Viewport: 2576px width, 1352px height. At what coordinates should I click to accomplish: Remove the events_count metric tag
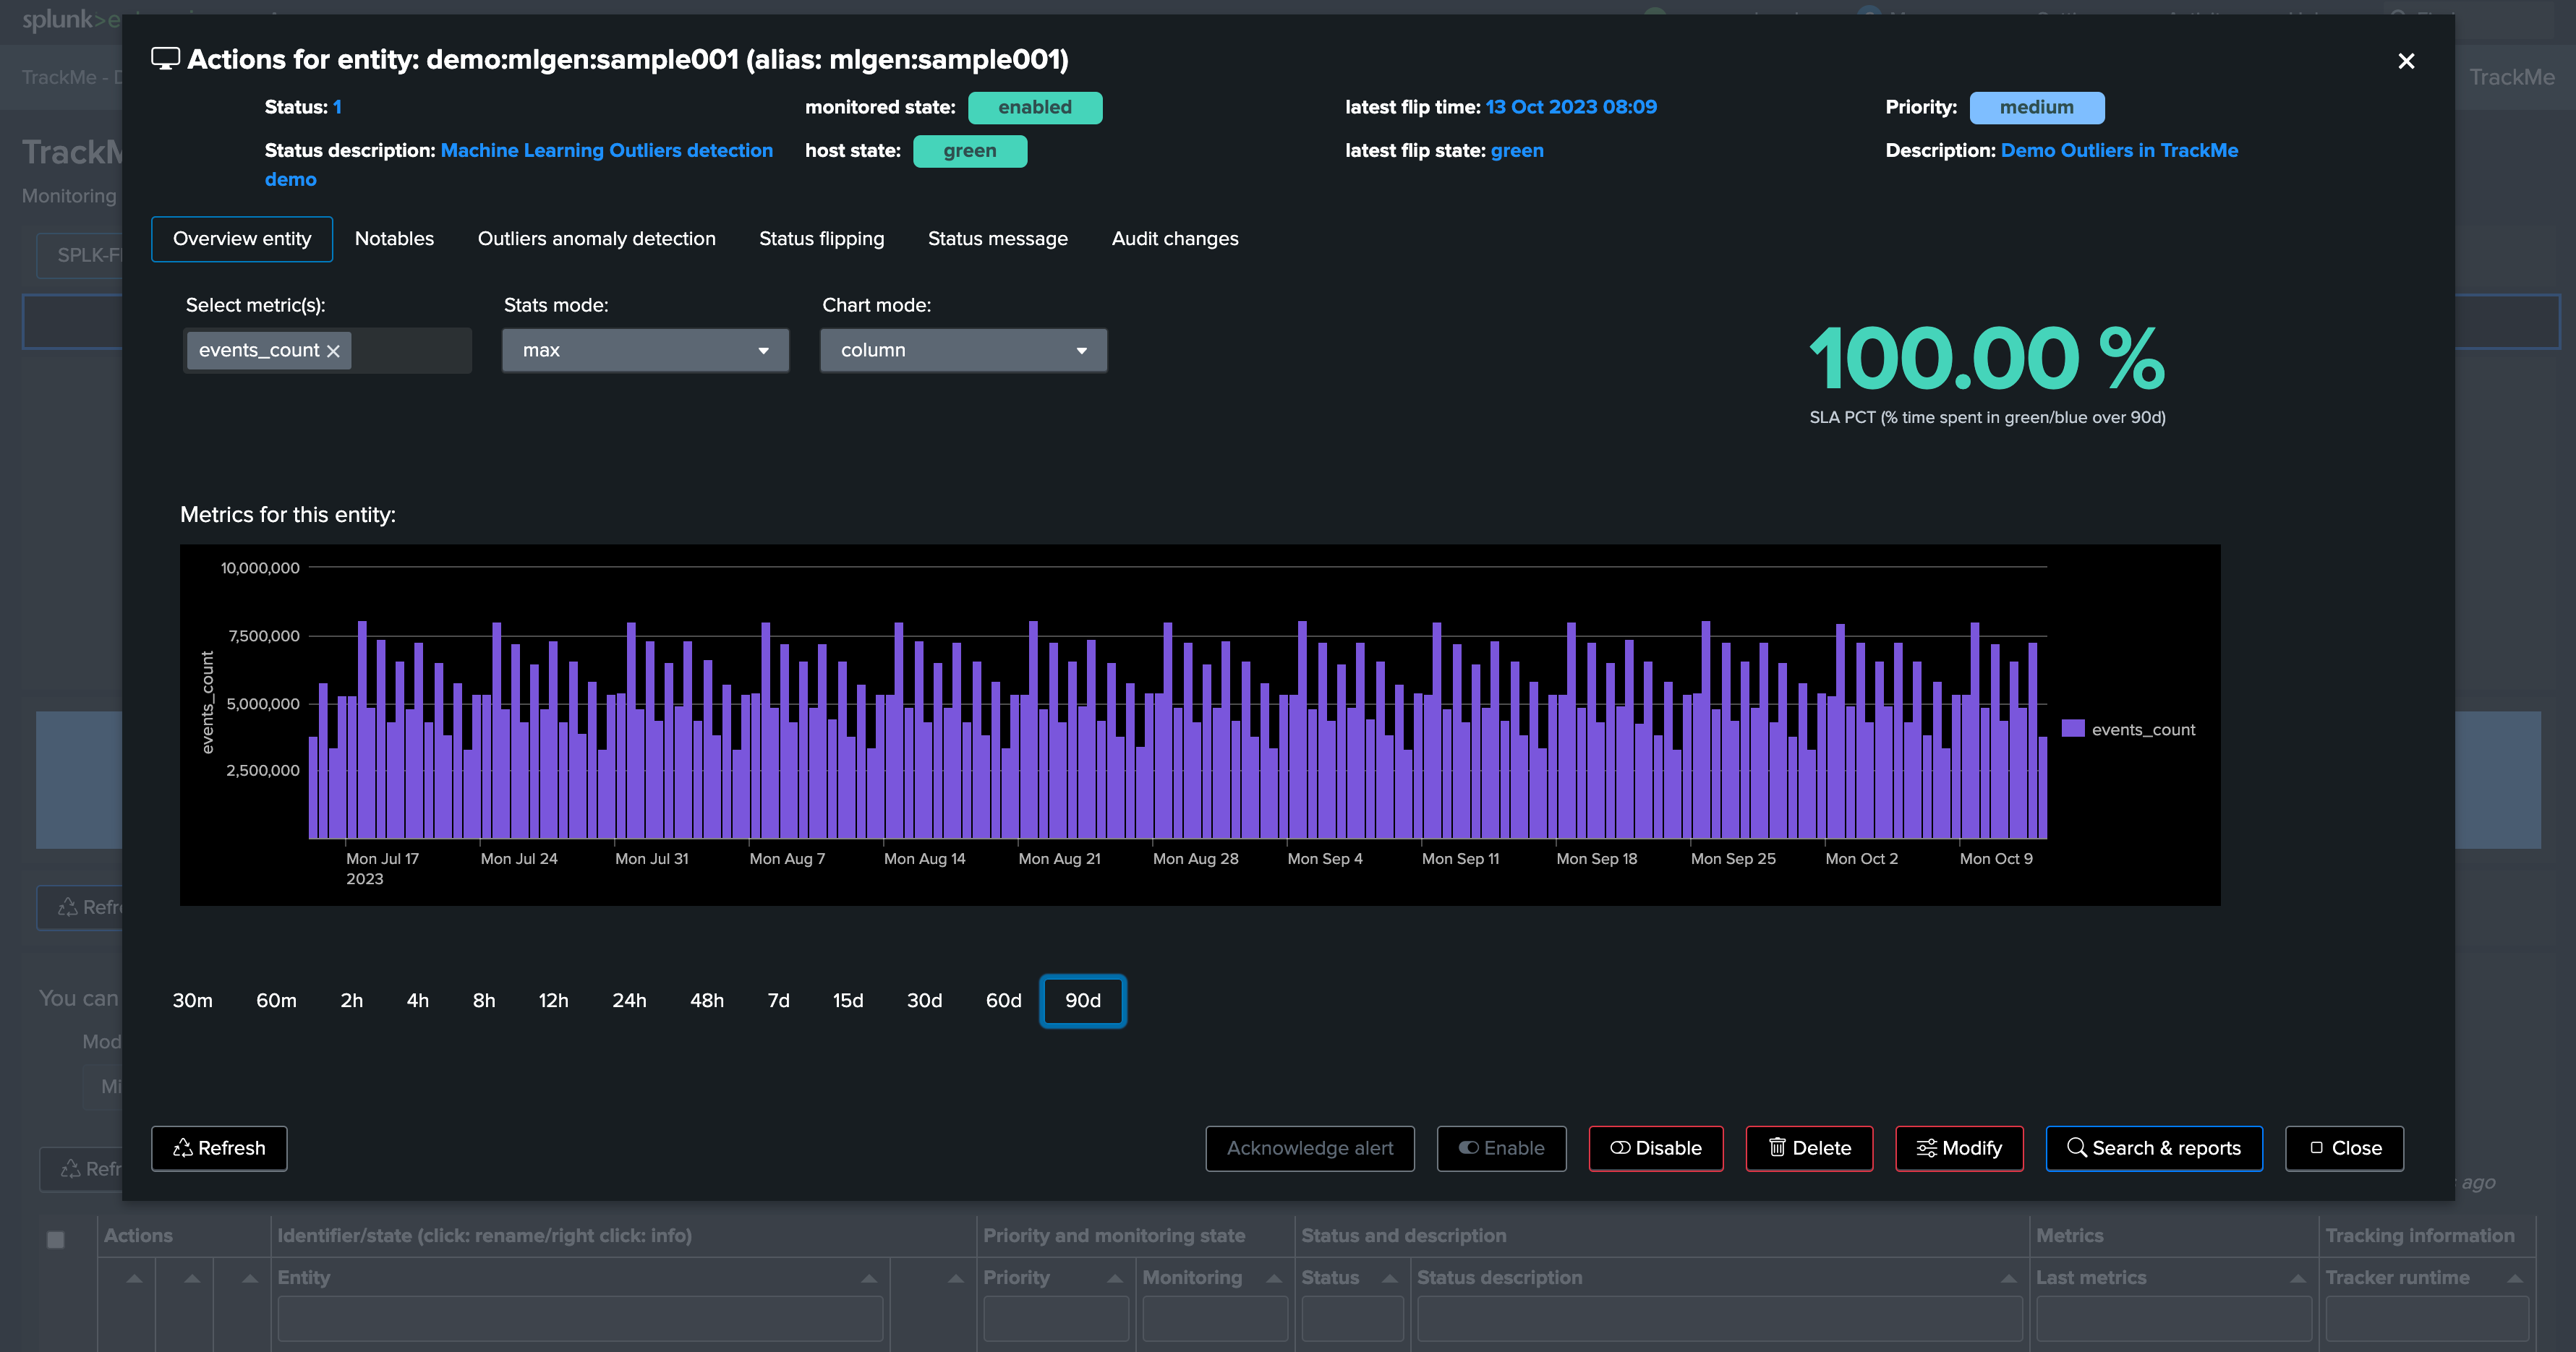(x=333, y=351)
